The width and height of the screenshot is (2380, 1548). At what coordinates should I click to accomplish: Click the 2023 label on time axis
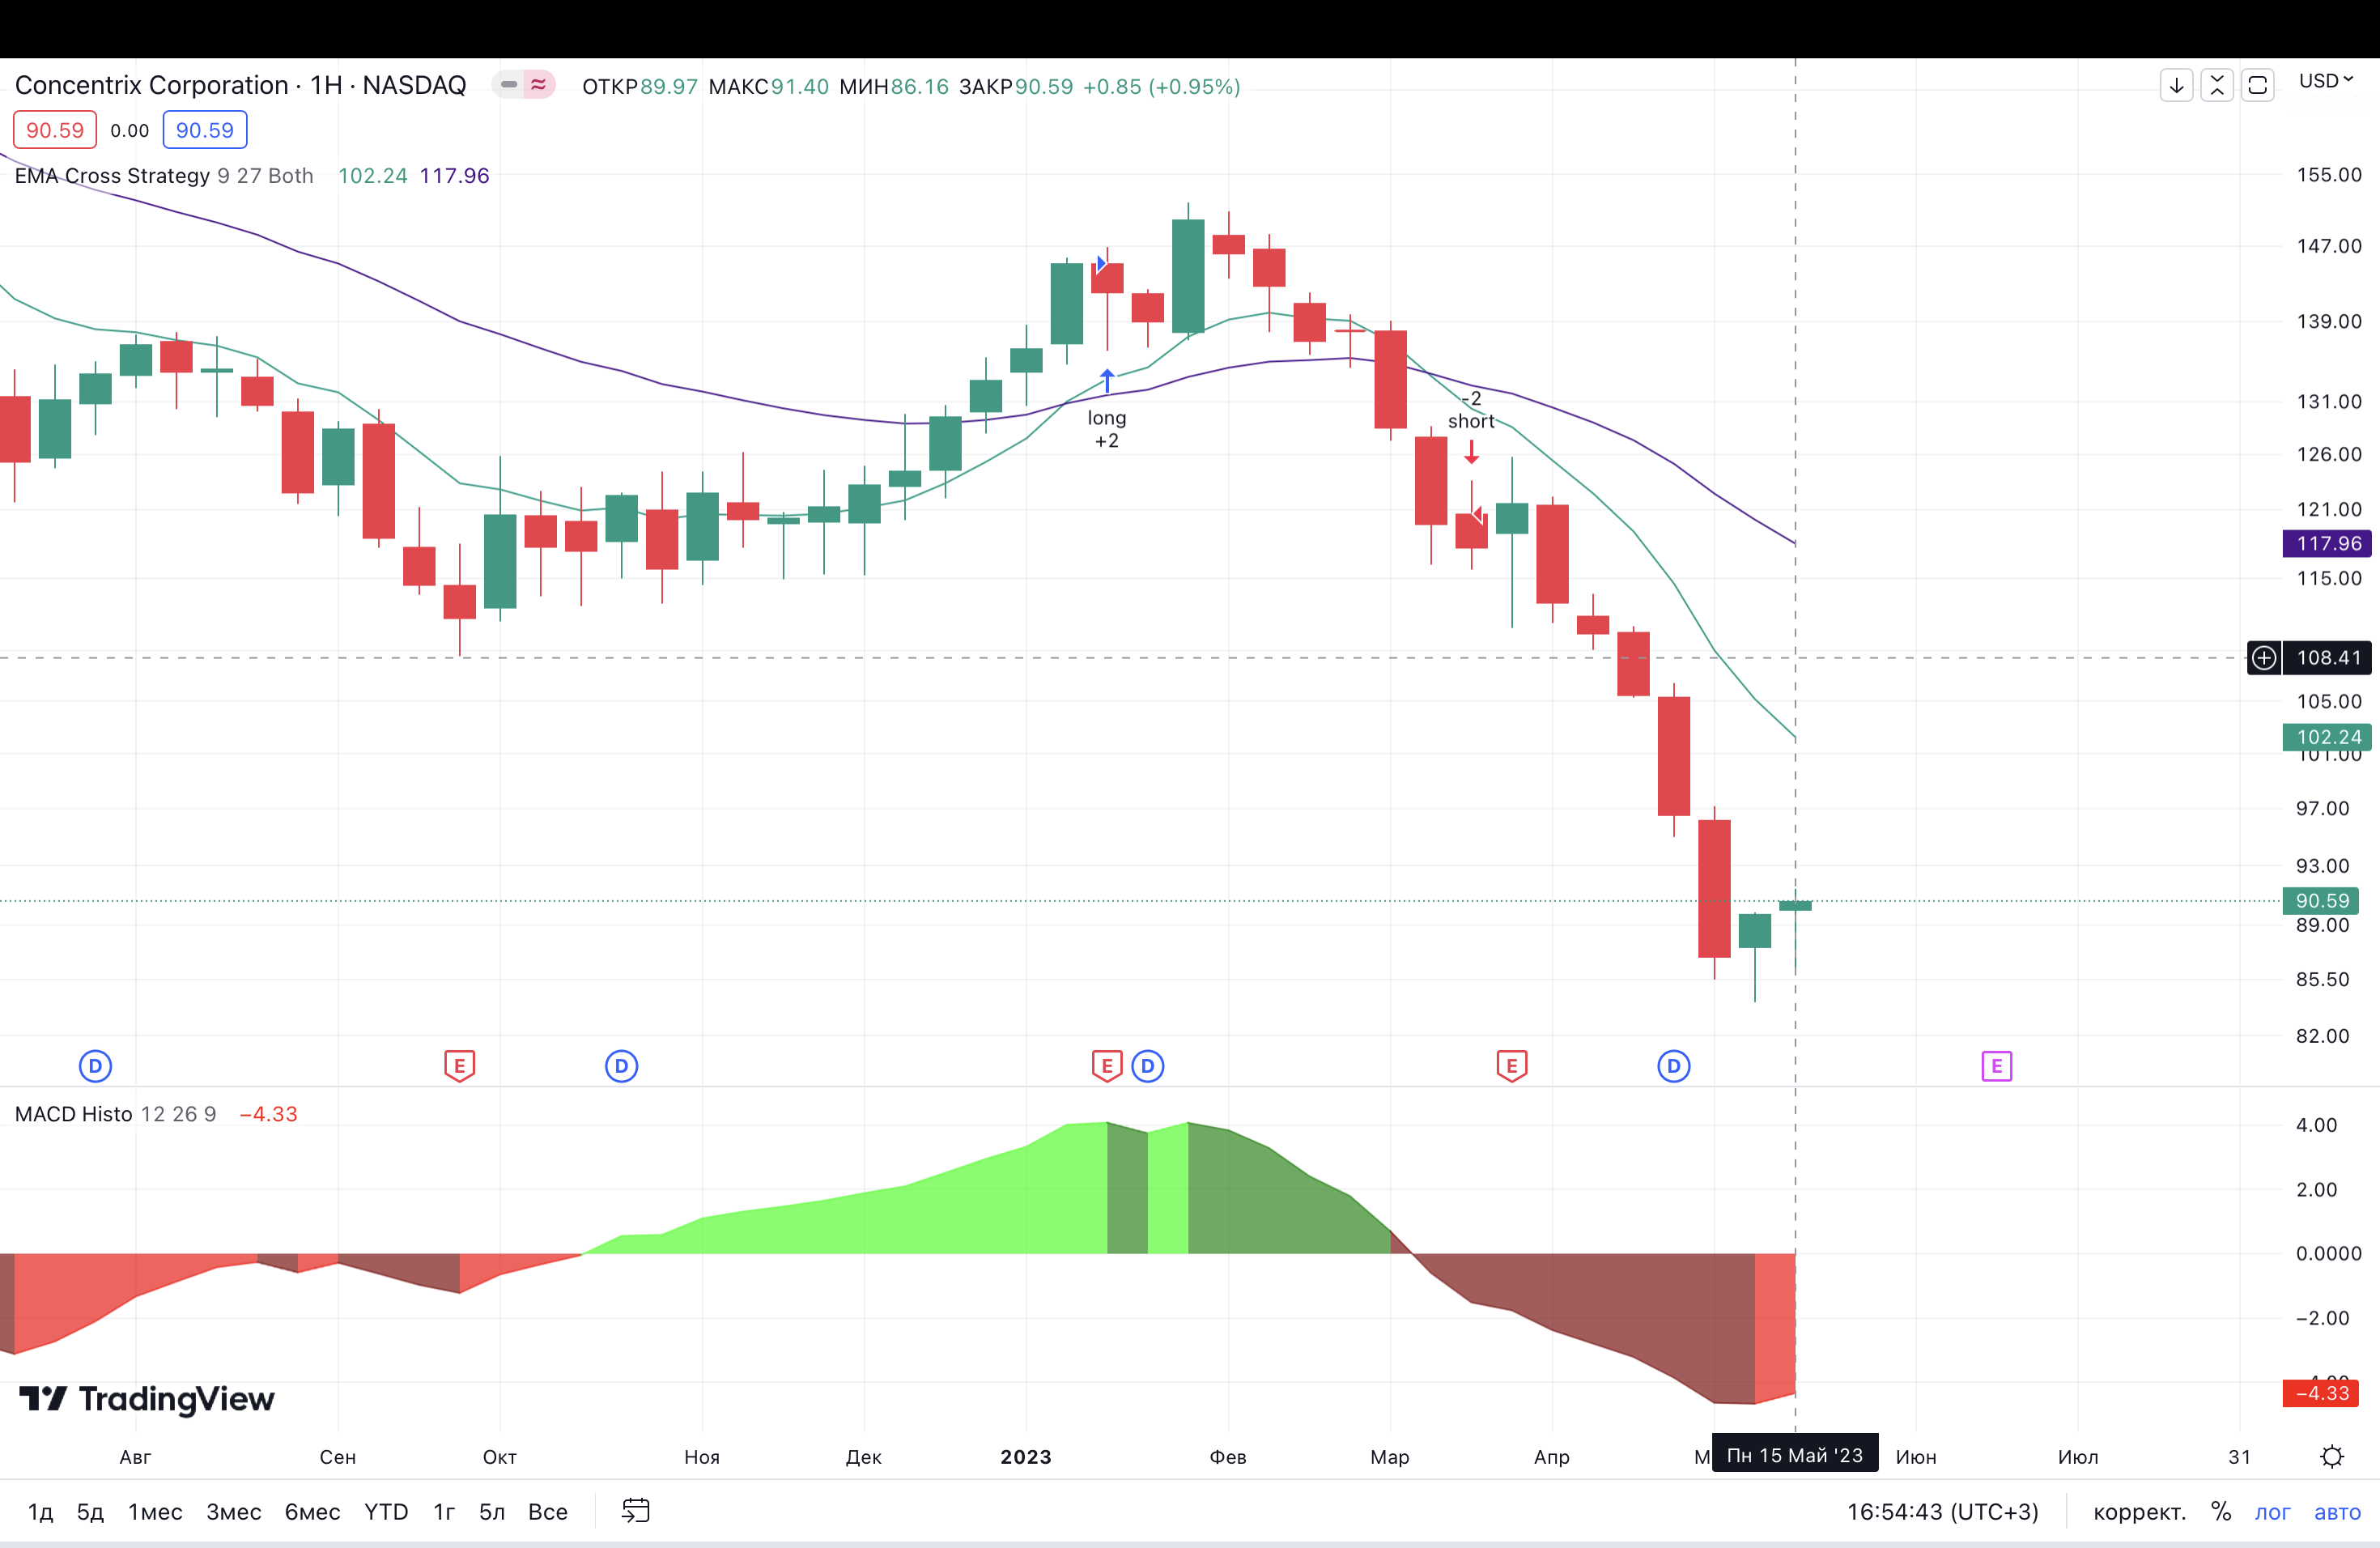pyautogui.click(x=1026, y=1456)
